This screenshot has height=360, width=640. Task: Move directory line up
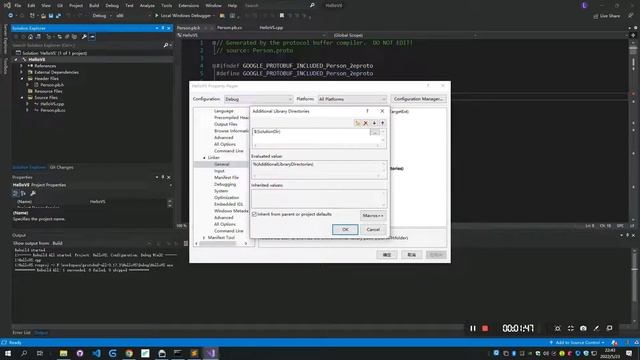[x=382, y=123]
